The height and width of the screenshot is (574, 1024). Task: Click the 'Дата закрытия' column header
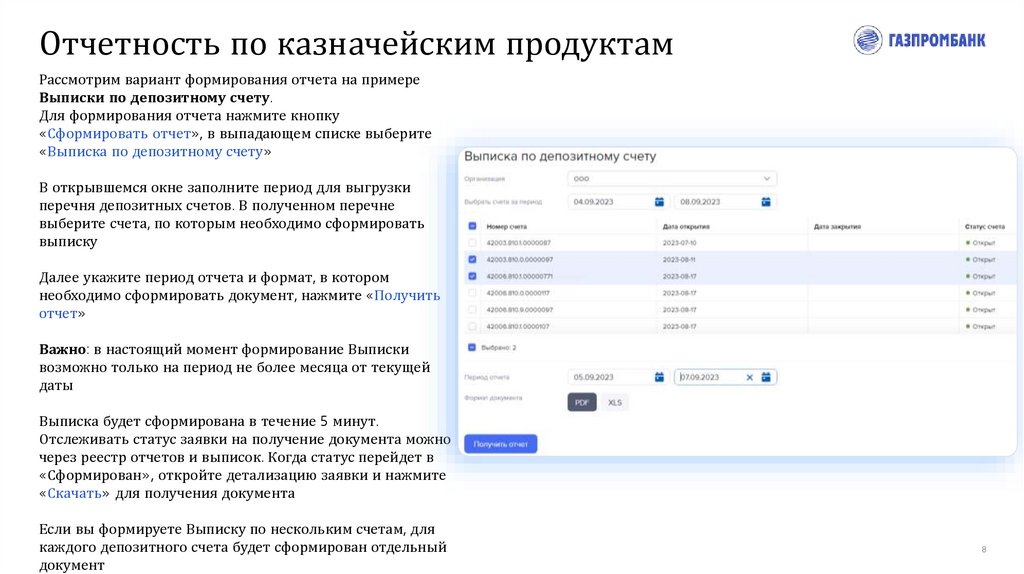coord(837,227)
